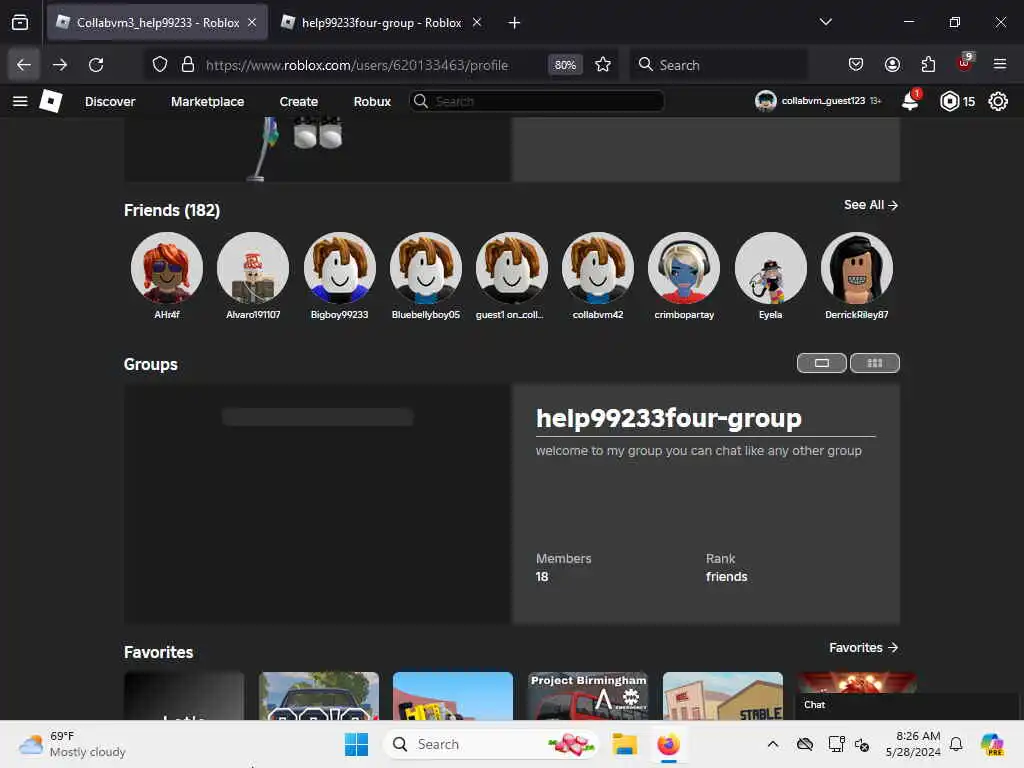Open the Roblox settings gear
1024x768 pixels.
(x=998, y=101)
